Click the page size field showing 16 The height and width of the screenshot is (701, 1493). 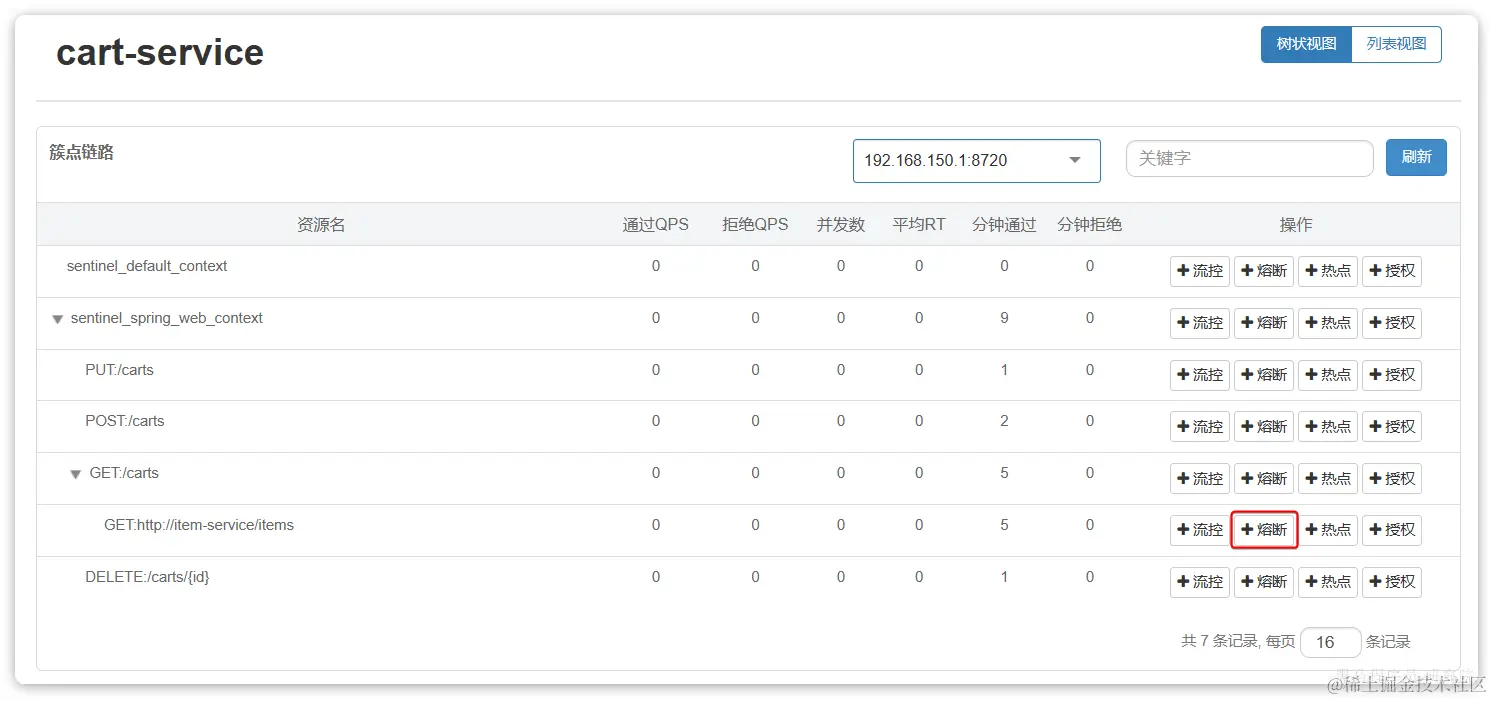pos(1330,642)
